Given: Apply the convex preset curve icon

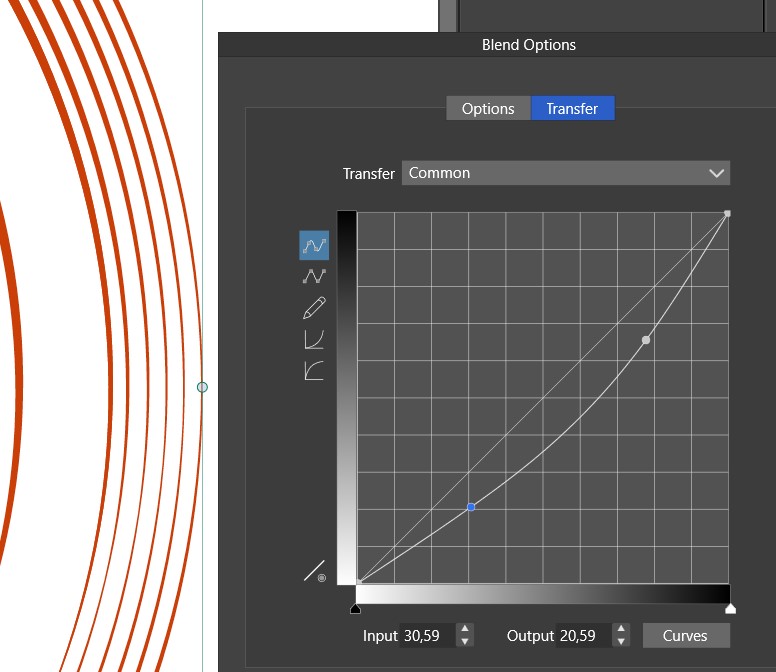Looking at the screenshot, I should tap(314, 371).
